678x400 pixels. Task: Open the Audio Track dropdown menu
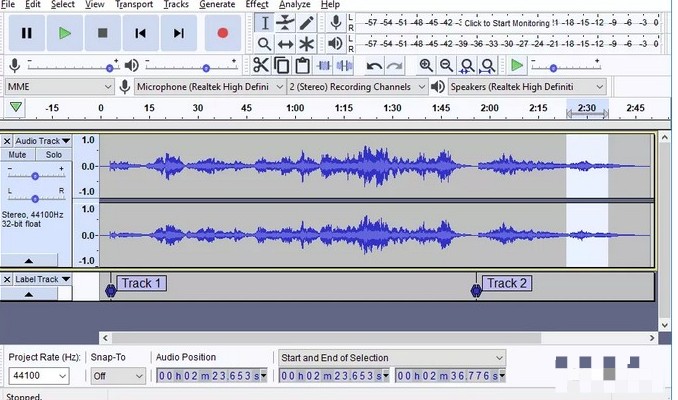click(42, 141)
